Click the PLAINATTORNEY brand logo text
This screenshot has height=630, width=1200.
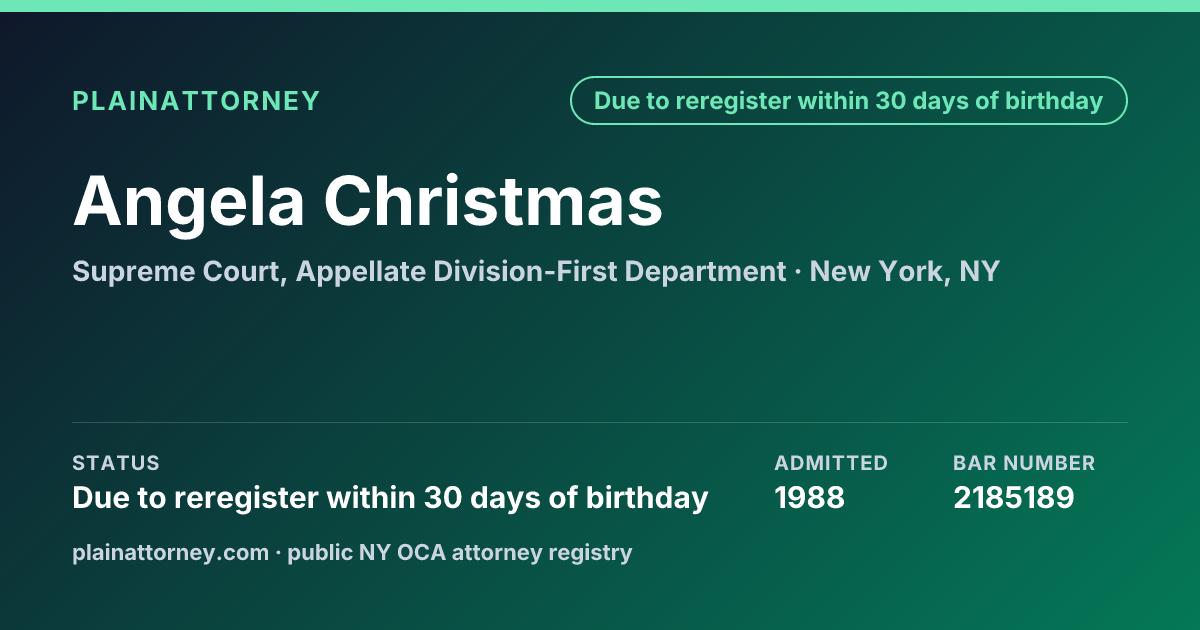click(x=196, y=101)
